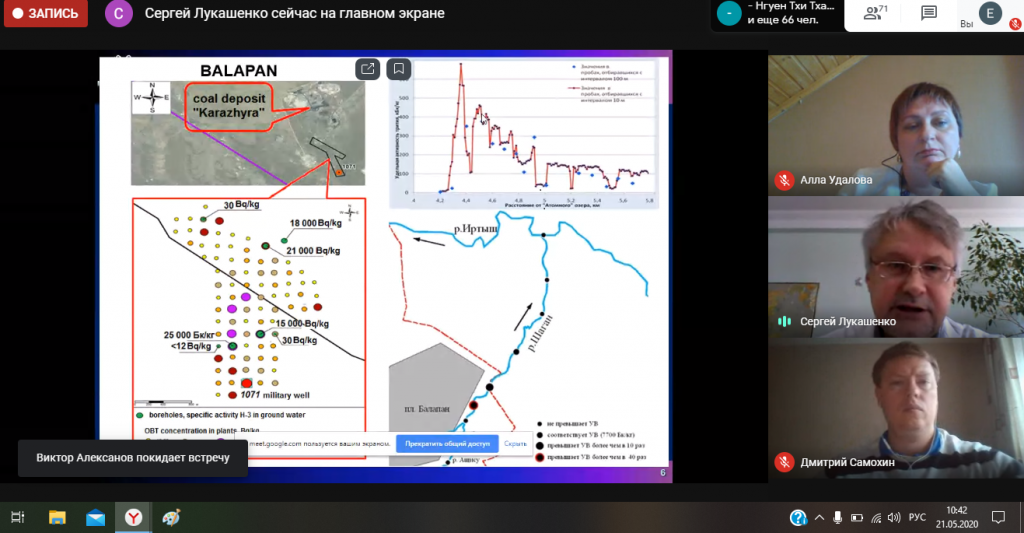The image size is (1024, 533).
Task: Click the Виктор Алексанов leaving notification
Action: (x=133, y=458)
